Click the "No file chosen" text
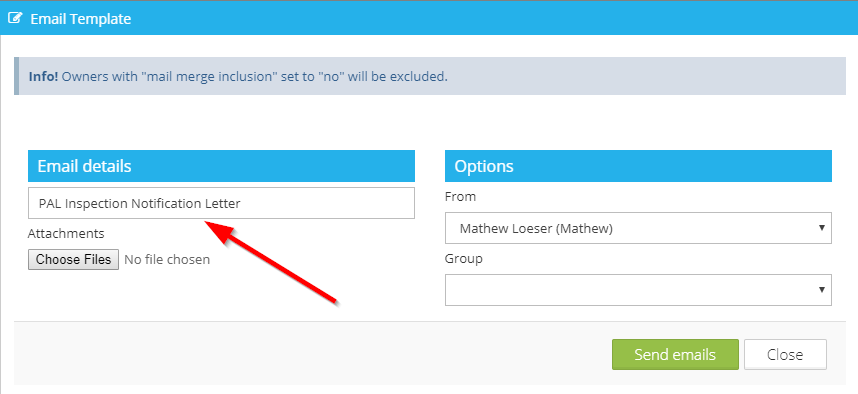The height and width of the screenshot is (394, 858). click(167, 259)
